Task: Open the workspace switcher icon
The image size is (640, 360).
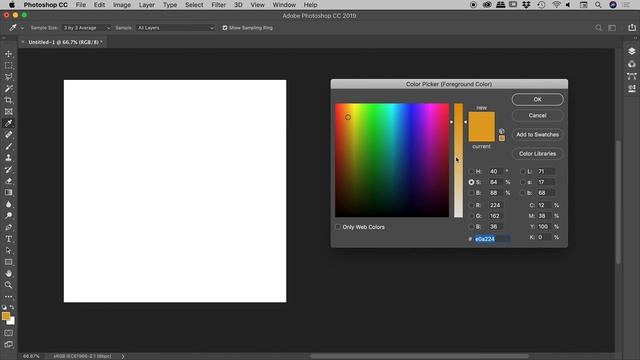Action: [612, 28]
